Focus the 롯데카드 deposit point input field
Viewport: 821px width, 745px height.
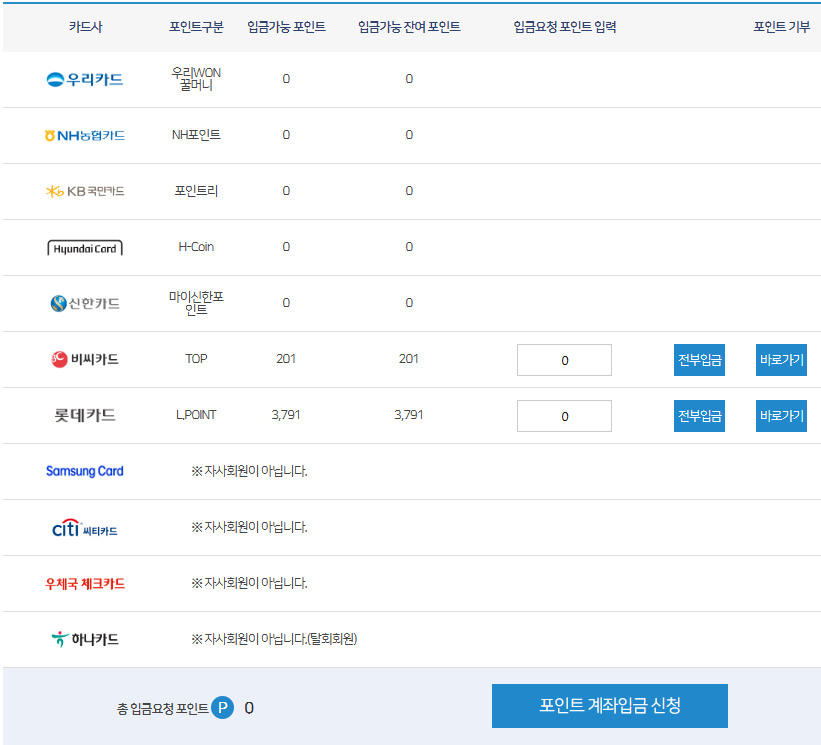pyautogui.click(x=564, y=416)
